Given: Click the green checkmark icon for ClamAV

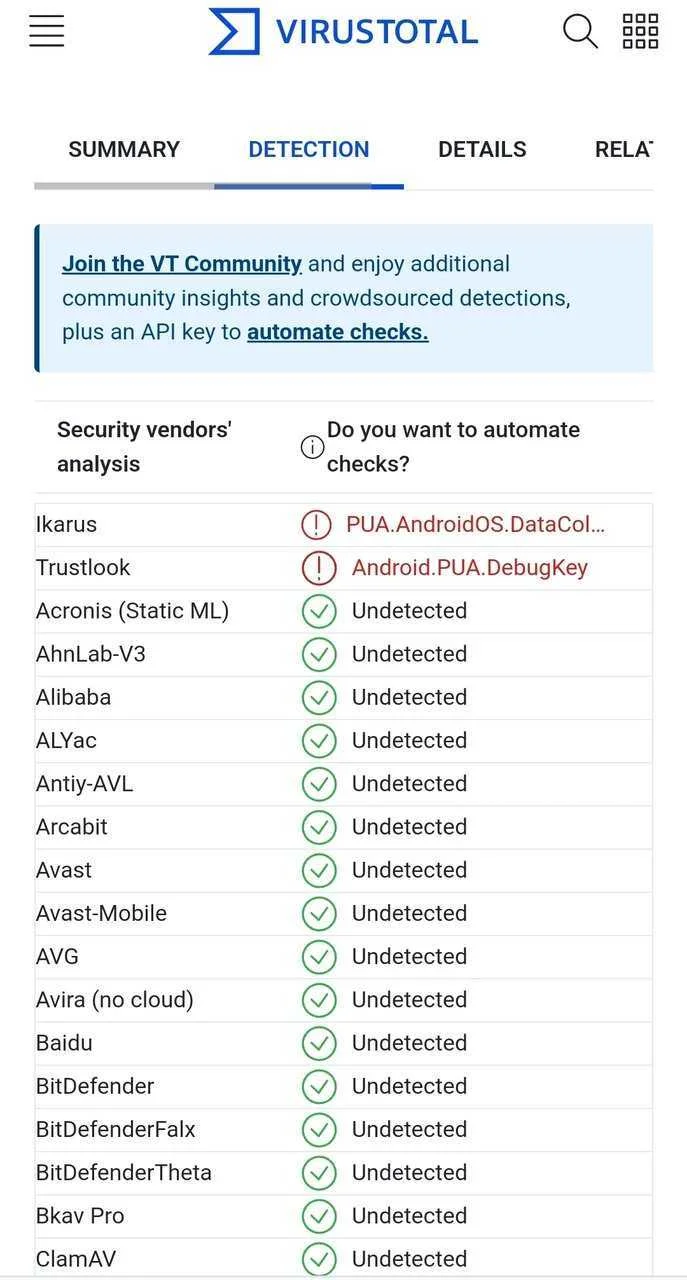Looking at the screenshot, I should (x=319, y=1259).
